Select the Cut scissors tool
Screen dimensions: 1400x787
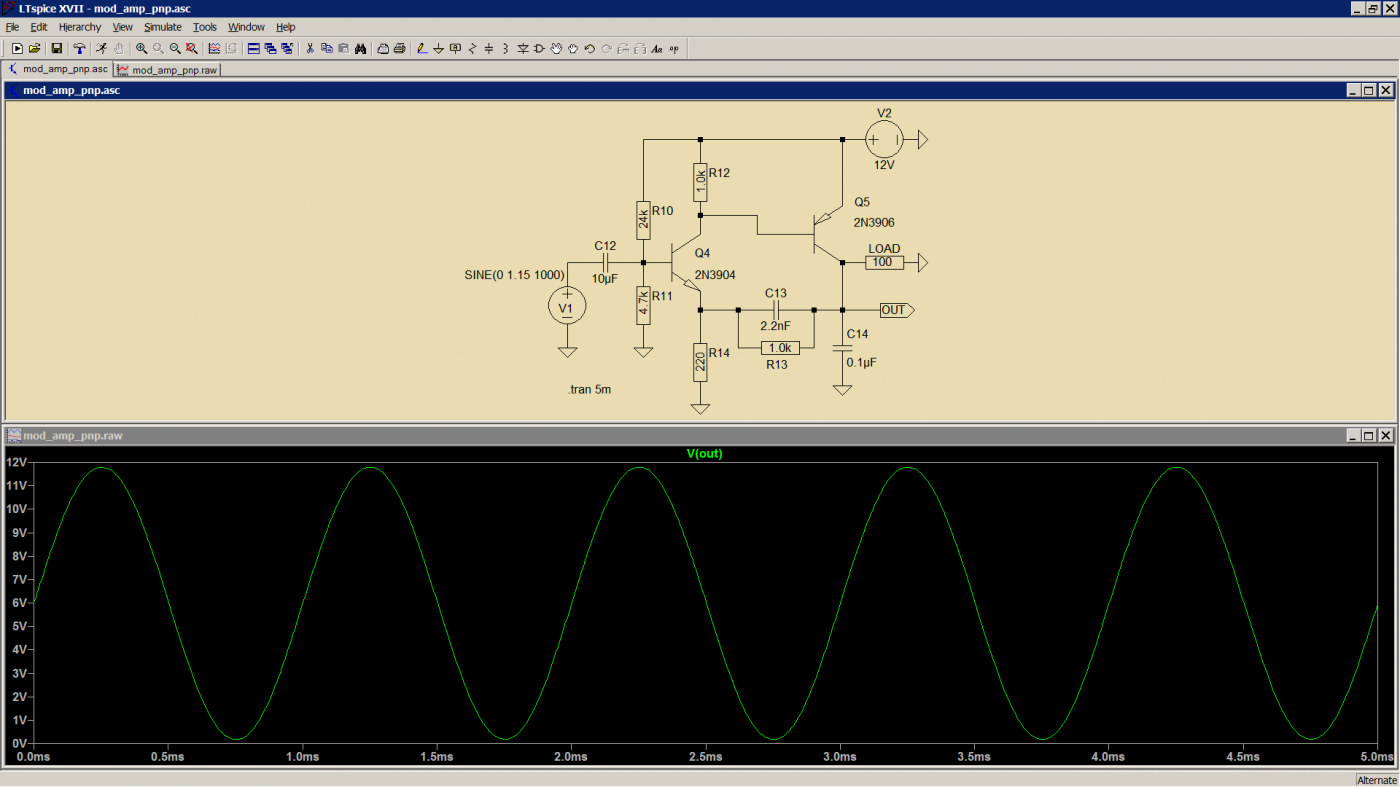(310, 48)
